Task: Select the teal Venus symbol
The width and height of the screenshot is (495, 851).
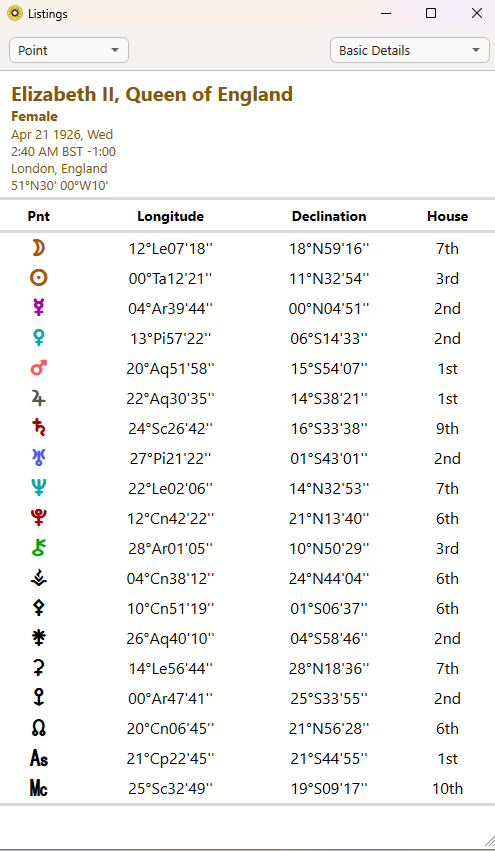Action: coord(39,338)
